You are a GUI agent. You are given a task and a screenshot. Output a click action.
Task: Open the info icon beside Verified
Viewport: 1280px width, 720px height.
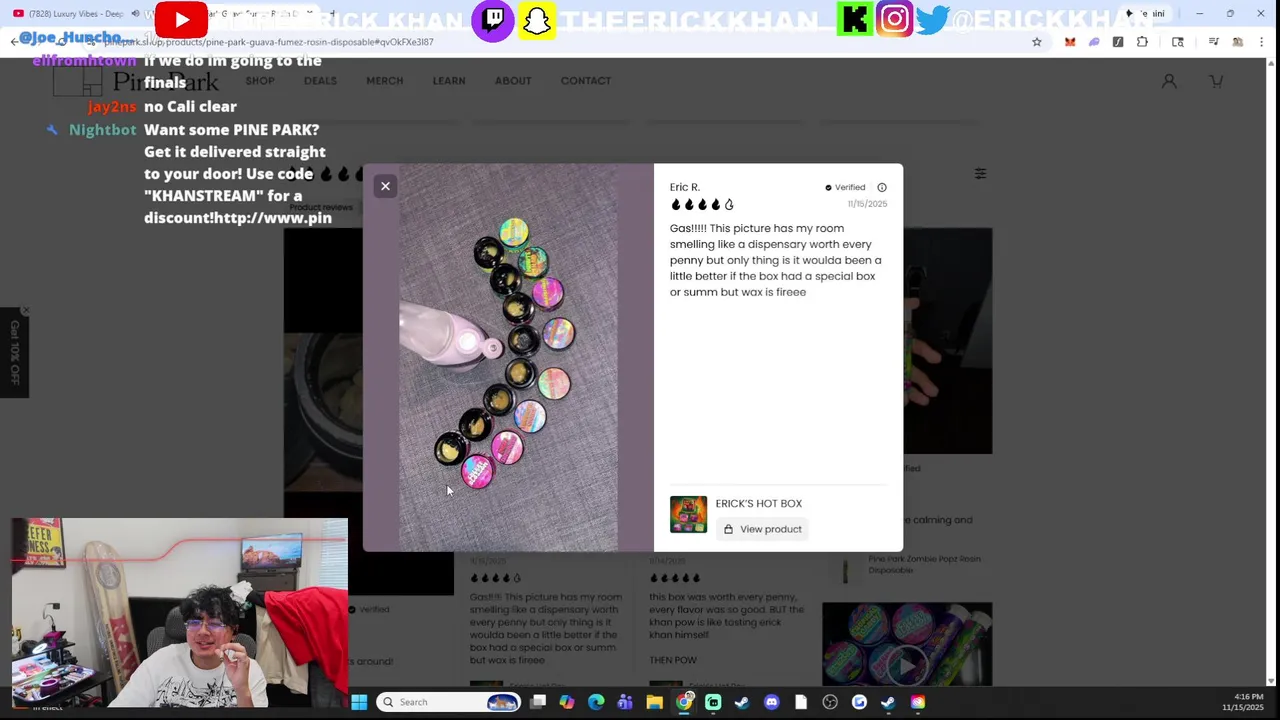tap(882, 187)
